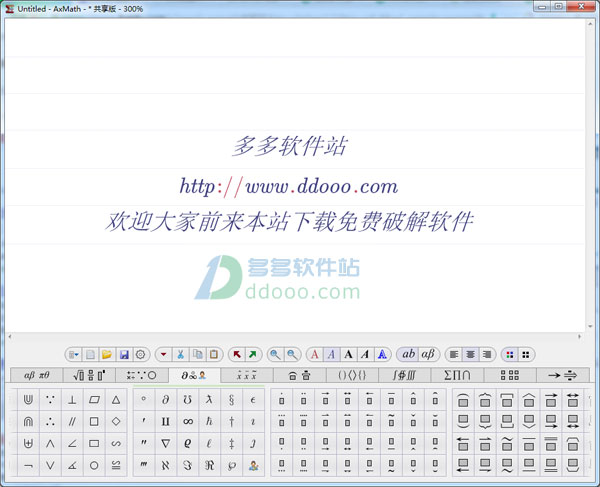Open the square root and fraction templates tab

[89, 375]
